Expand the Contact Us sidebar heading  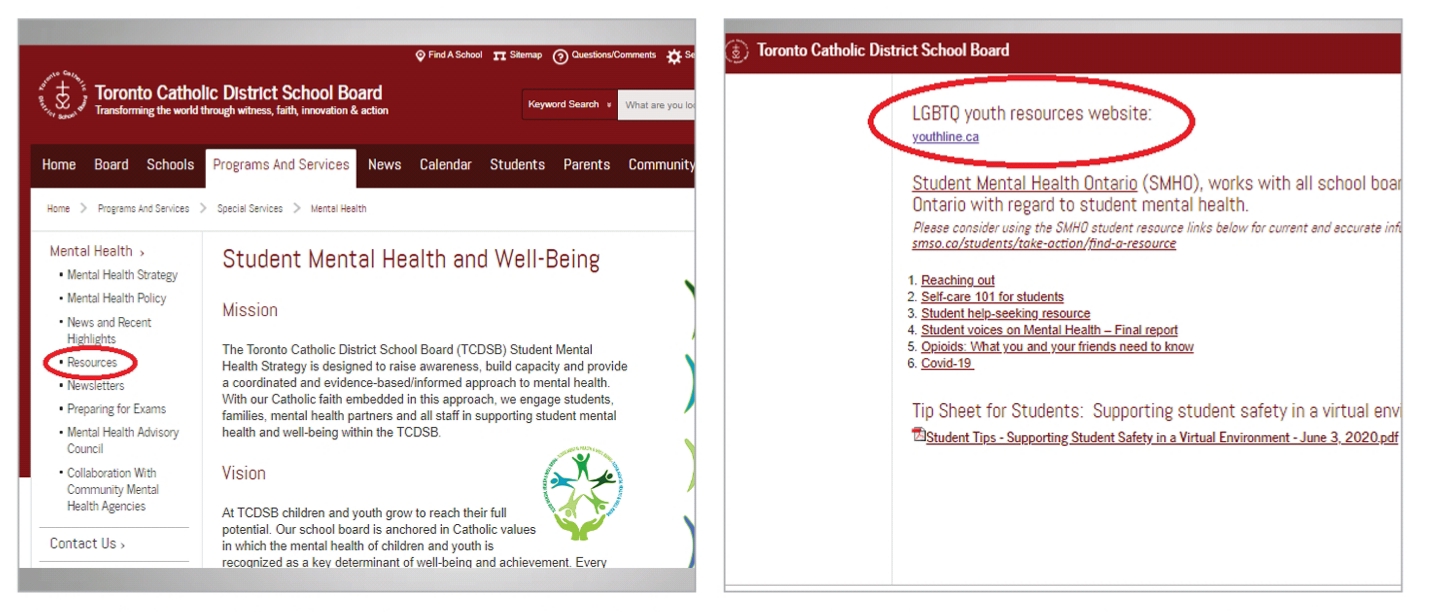pos(87,544)
